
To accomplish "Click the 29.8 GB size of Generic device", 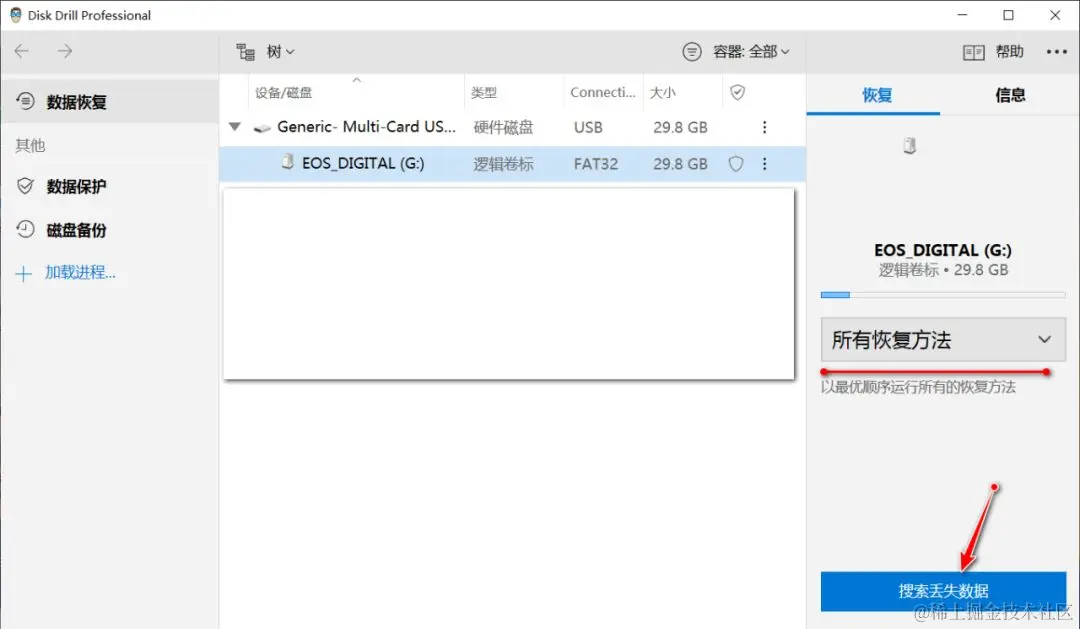I will tap(681, 127).
